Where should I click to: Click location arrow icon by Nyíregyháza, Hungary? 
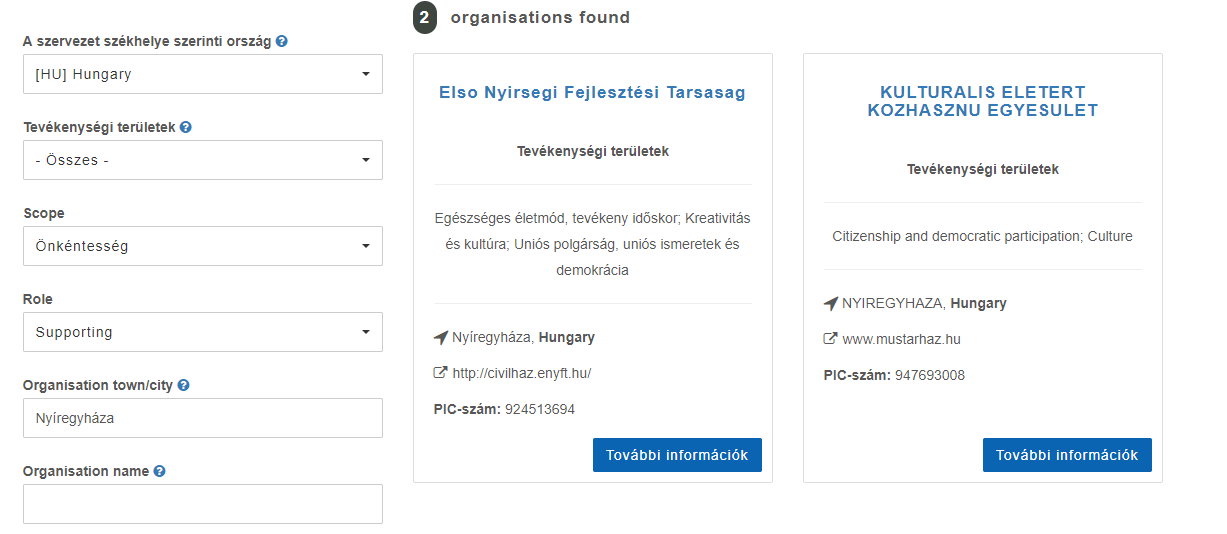click(440, 338)
